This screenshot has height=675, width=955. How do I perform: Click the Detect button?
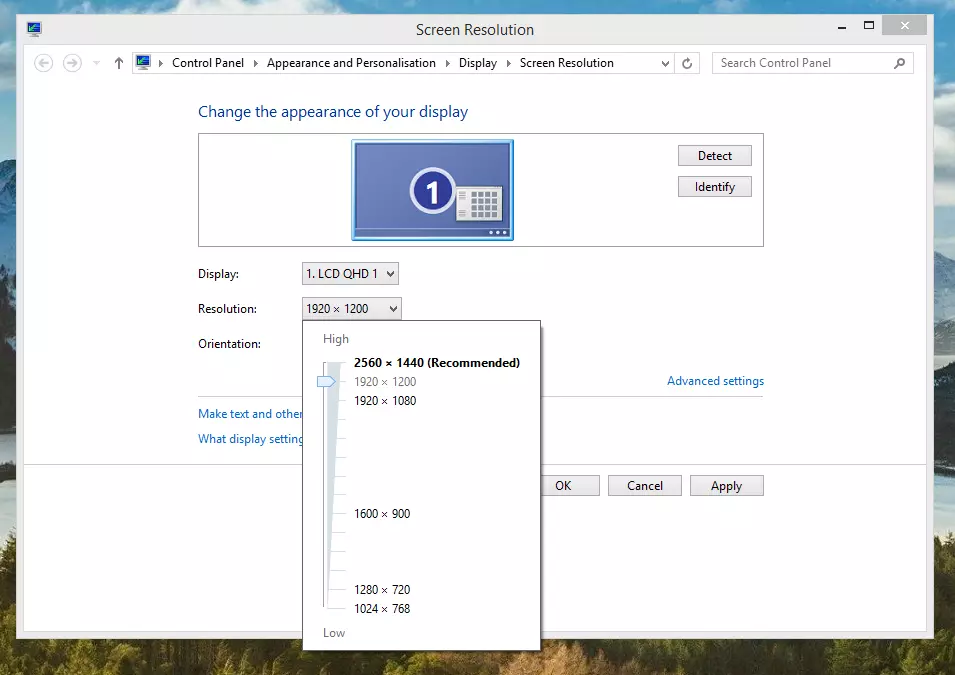(714, 155)
